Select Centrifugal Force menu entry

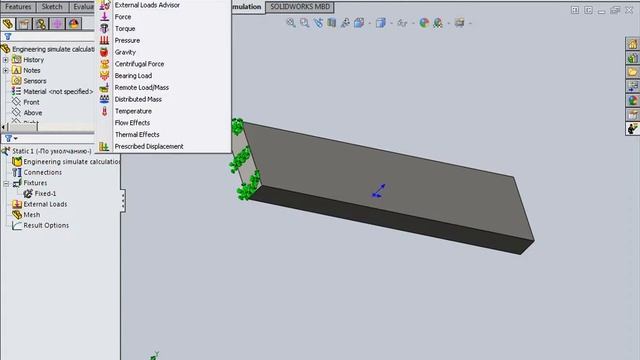tap(139, 64)
